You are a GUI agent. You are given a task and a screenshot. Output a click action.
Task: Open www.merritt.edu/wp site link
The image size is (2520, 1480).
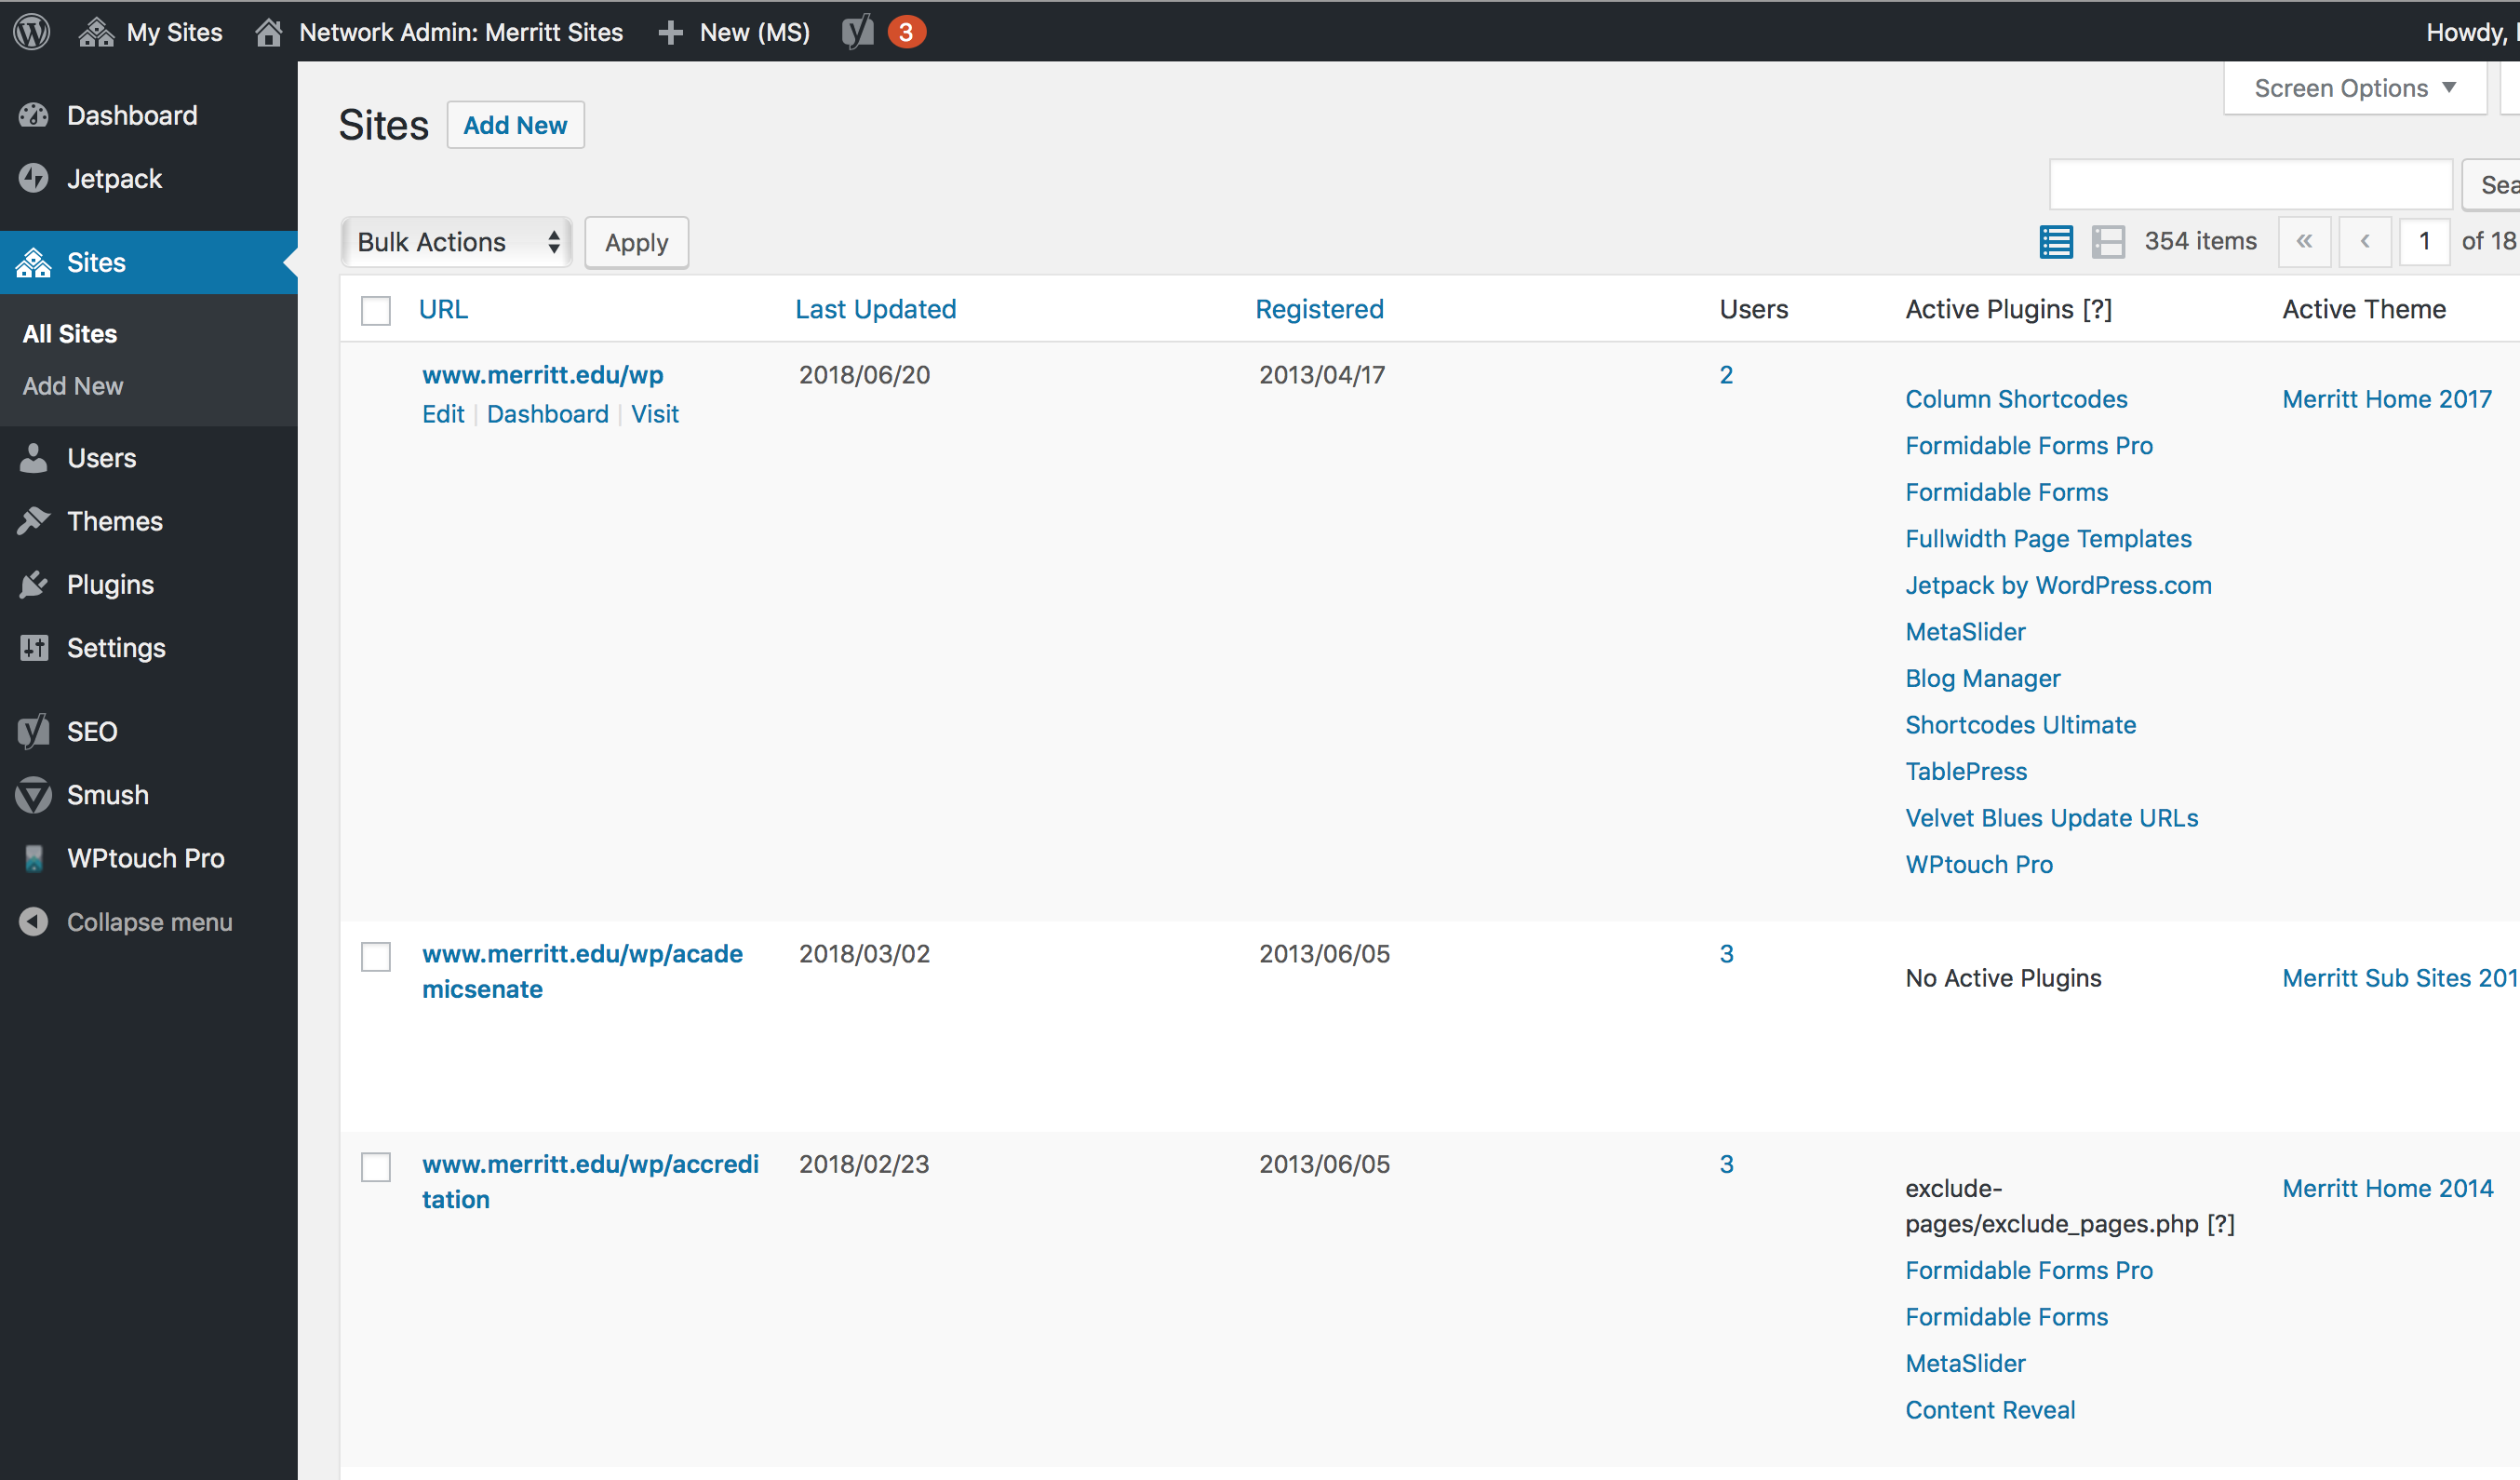point(542,375)
